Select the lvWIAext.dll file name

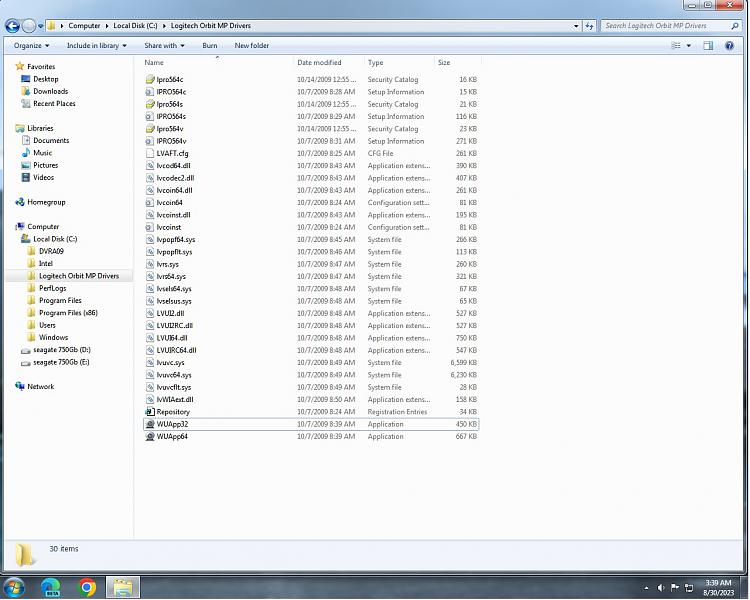175,400
